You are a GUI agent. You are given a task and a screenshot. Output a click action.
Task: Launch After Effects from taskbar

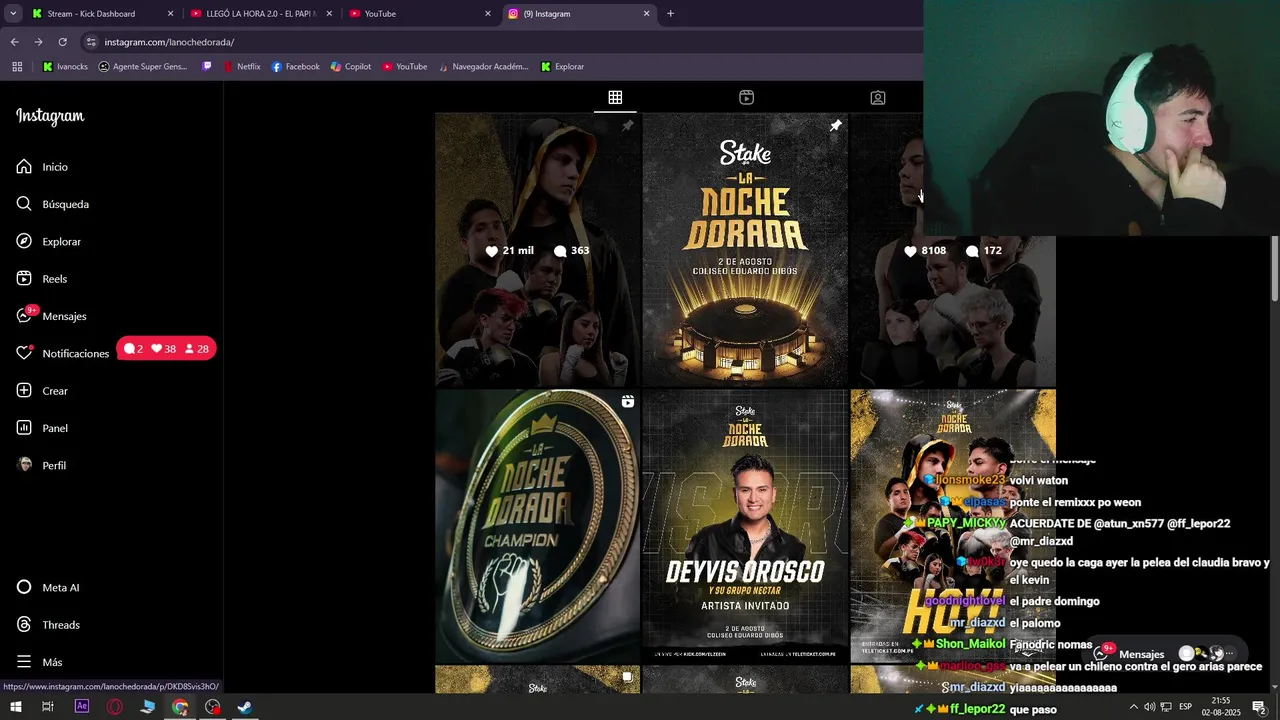[82, 707]
